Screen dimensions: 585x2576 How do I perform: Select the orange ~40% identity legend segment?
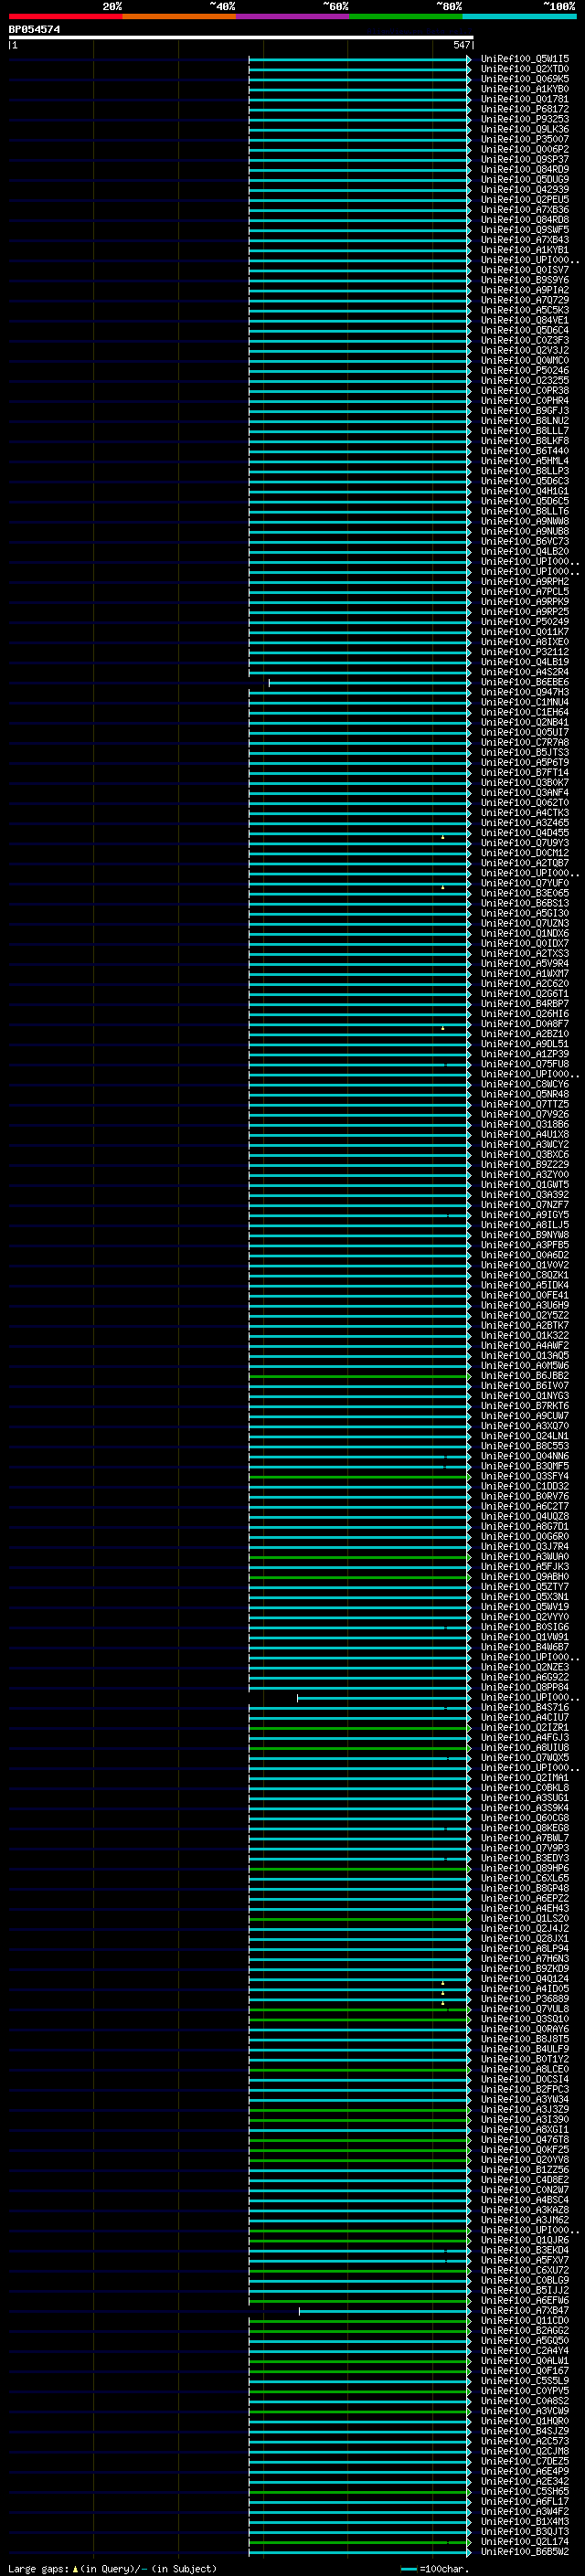[179, 17]
